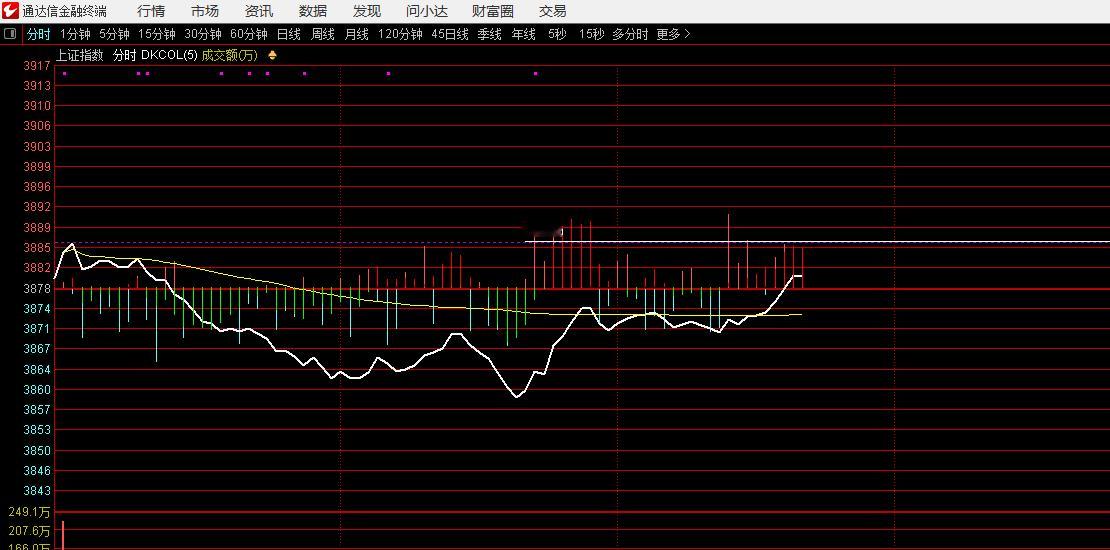Switch to 年线 chart
Viewport: 1110px width, 550px height.
pyautogui.click(x=523, y=34)
